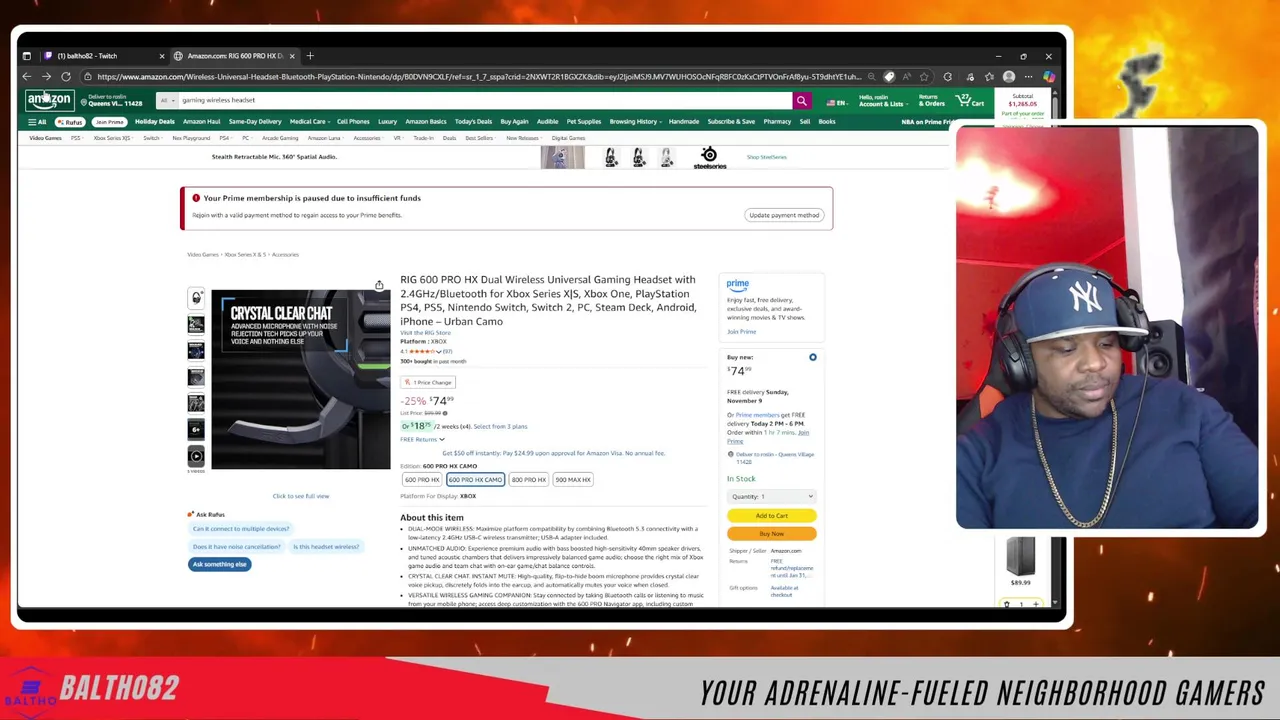This screenshot has width=1280, height=720.
Task: Expand the FREE Returns chevron
Action: pyautogui.click(x=442, y=440)
